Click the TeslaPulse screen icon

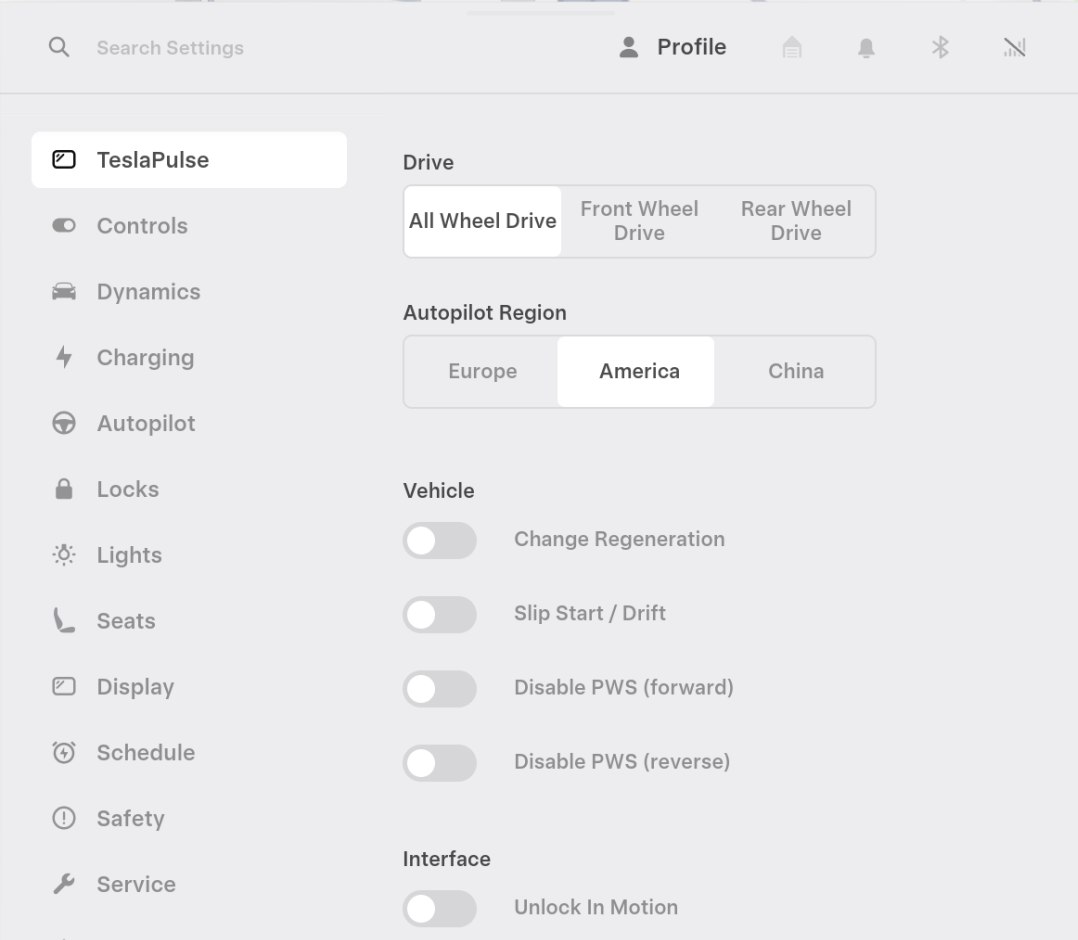point(64,160)
